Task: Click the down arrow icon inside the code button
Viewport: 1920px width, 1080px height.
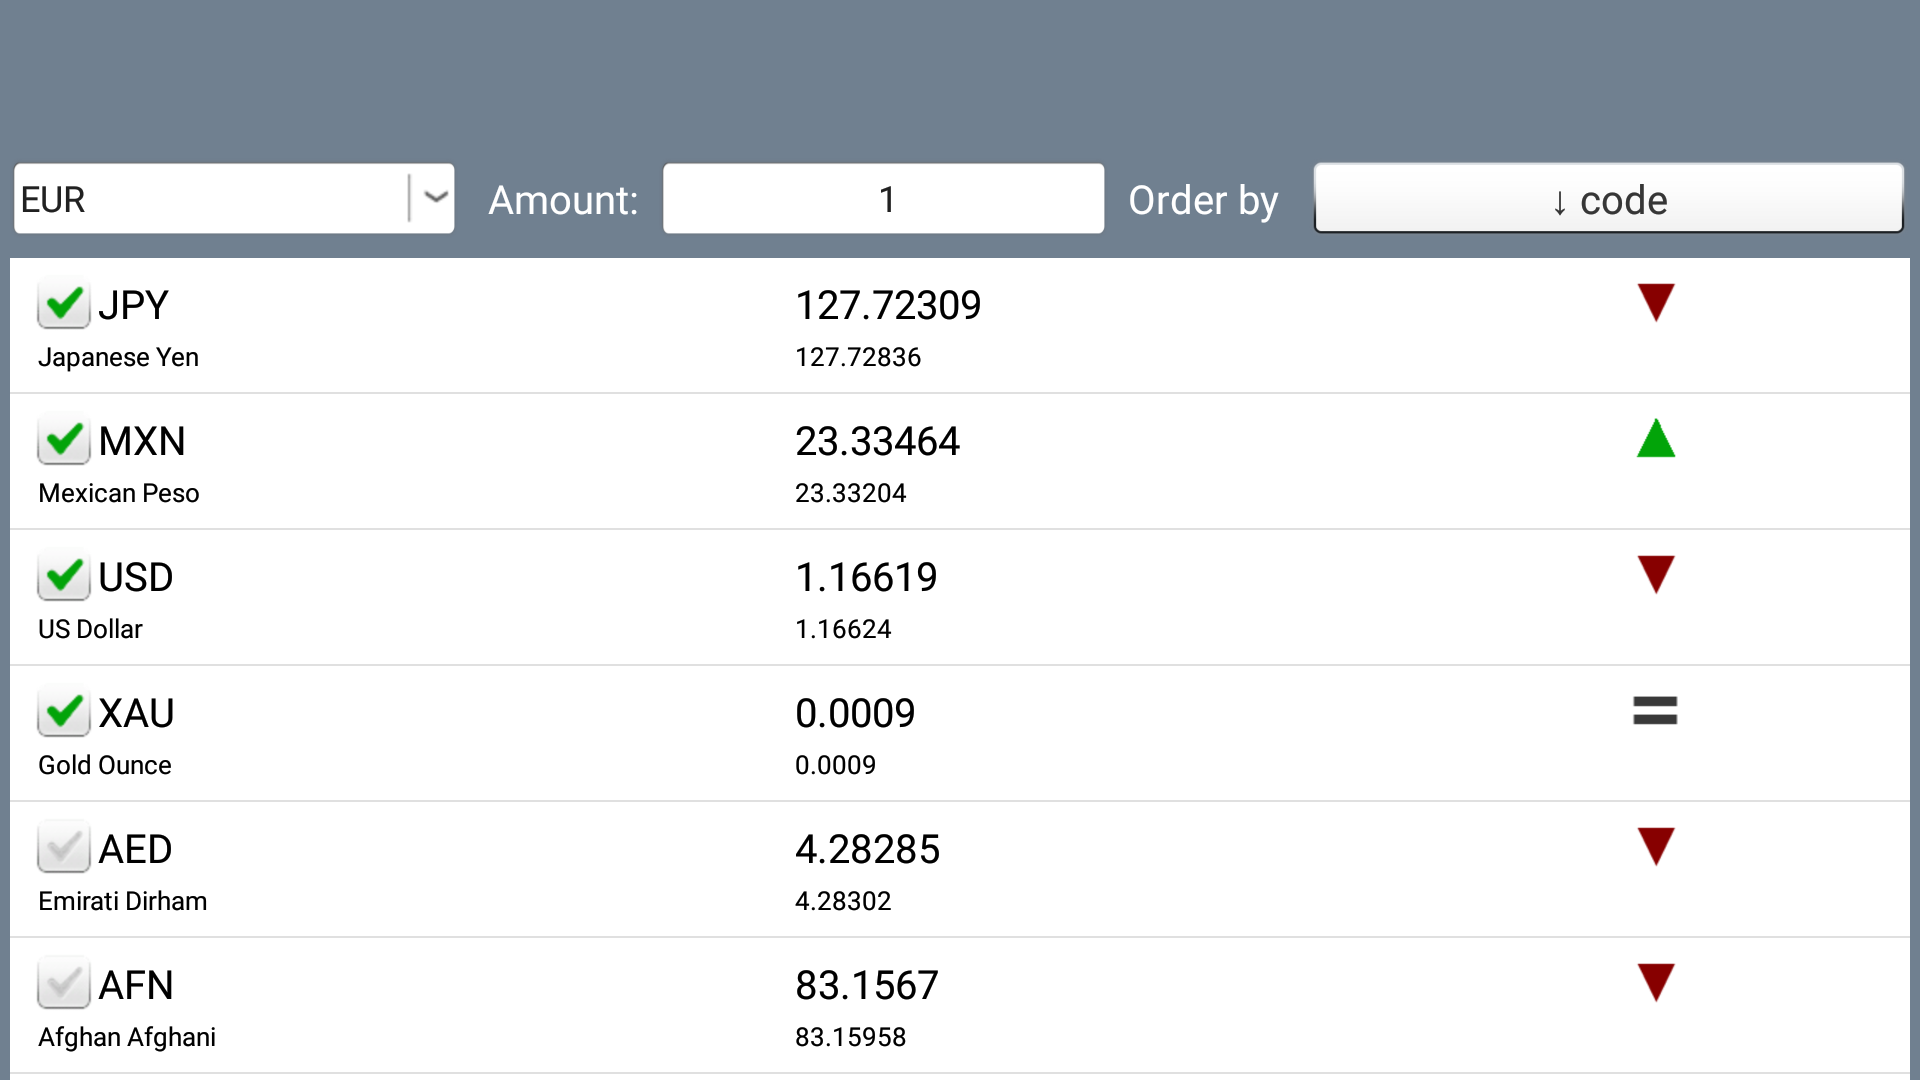Action: pos(1560,200)
